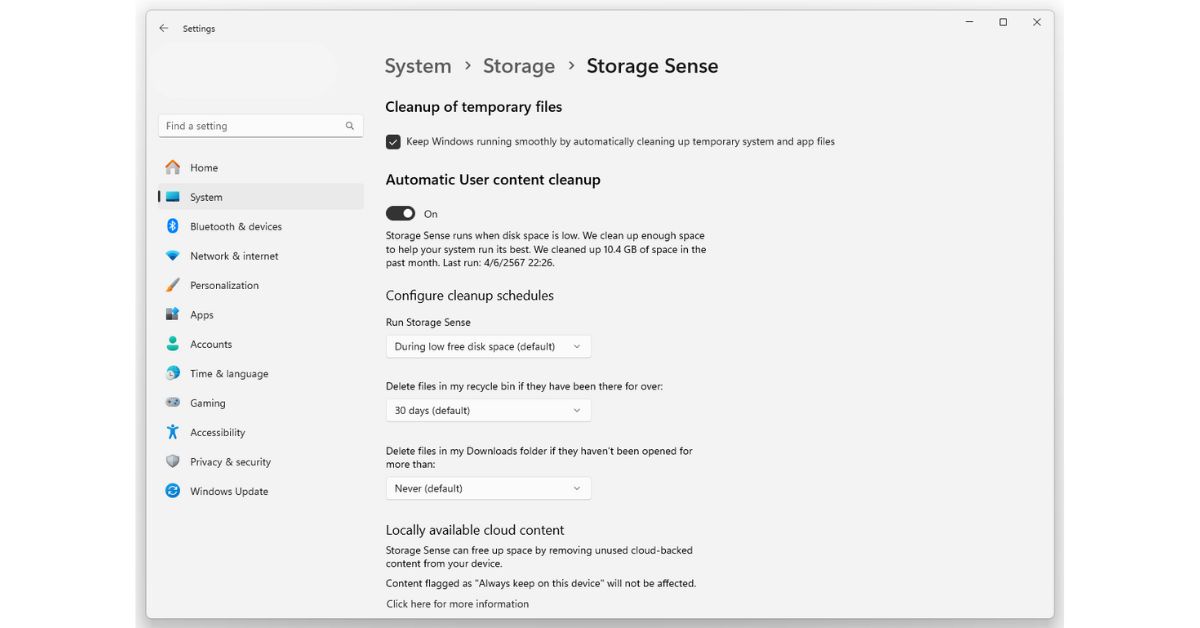Open Accounts settings page
Image resolution: width=1200 pixels, height=628 pixels.
click(x=261, y=344)
